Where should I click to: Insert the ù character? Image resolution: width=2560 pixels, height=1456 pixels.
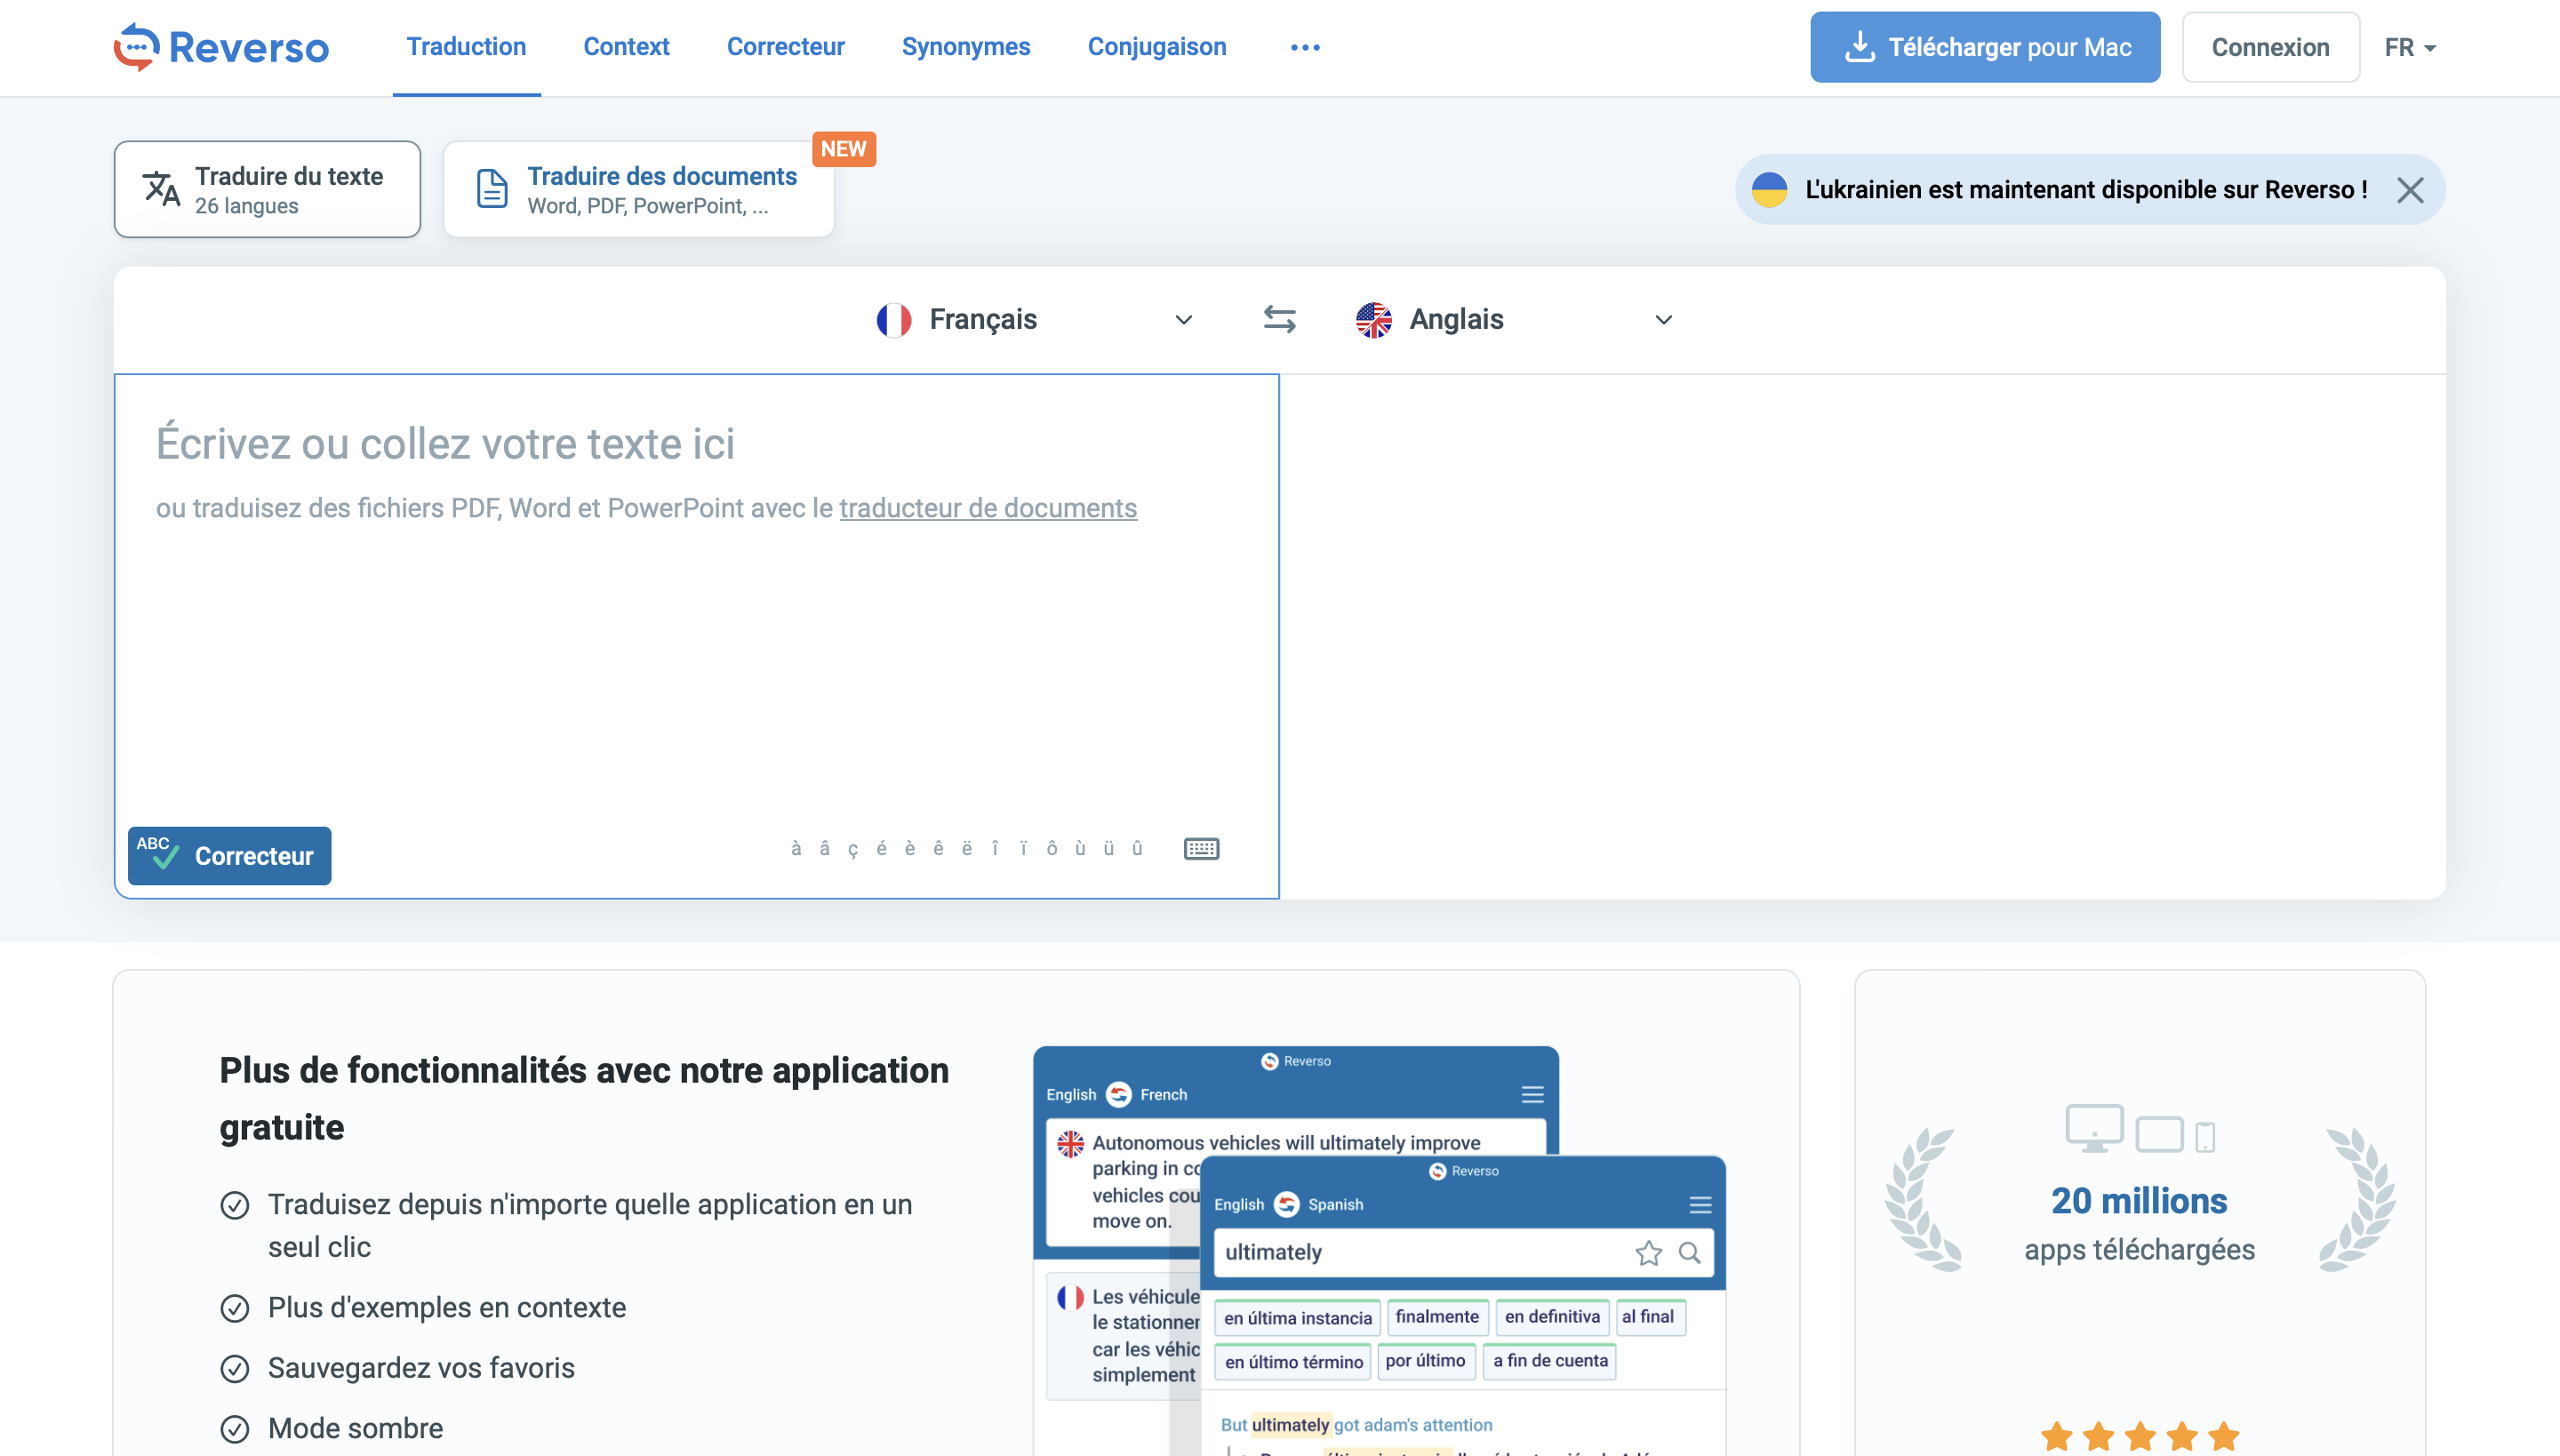pyautogui.click(x=1080, y=849)
